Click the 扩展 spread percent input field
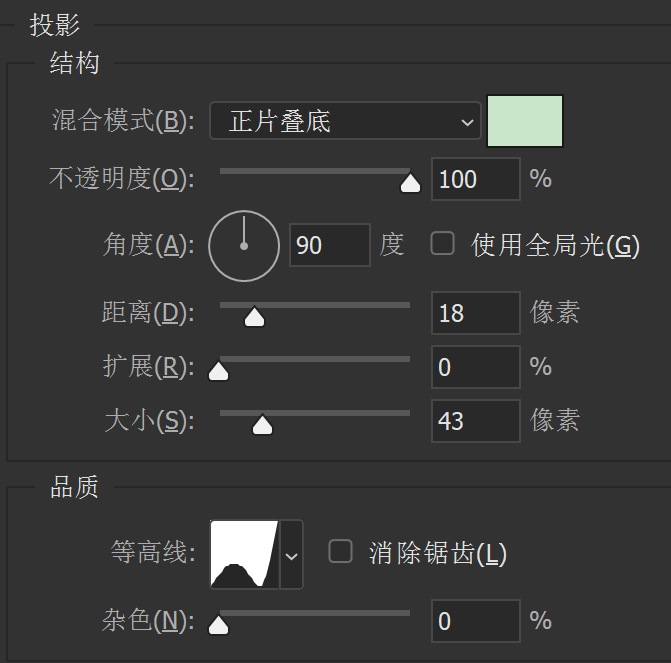 tap(475, 367)
